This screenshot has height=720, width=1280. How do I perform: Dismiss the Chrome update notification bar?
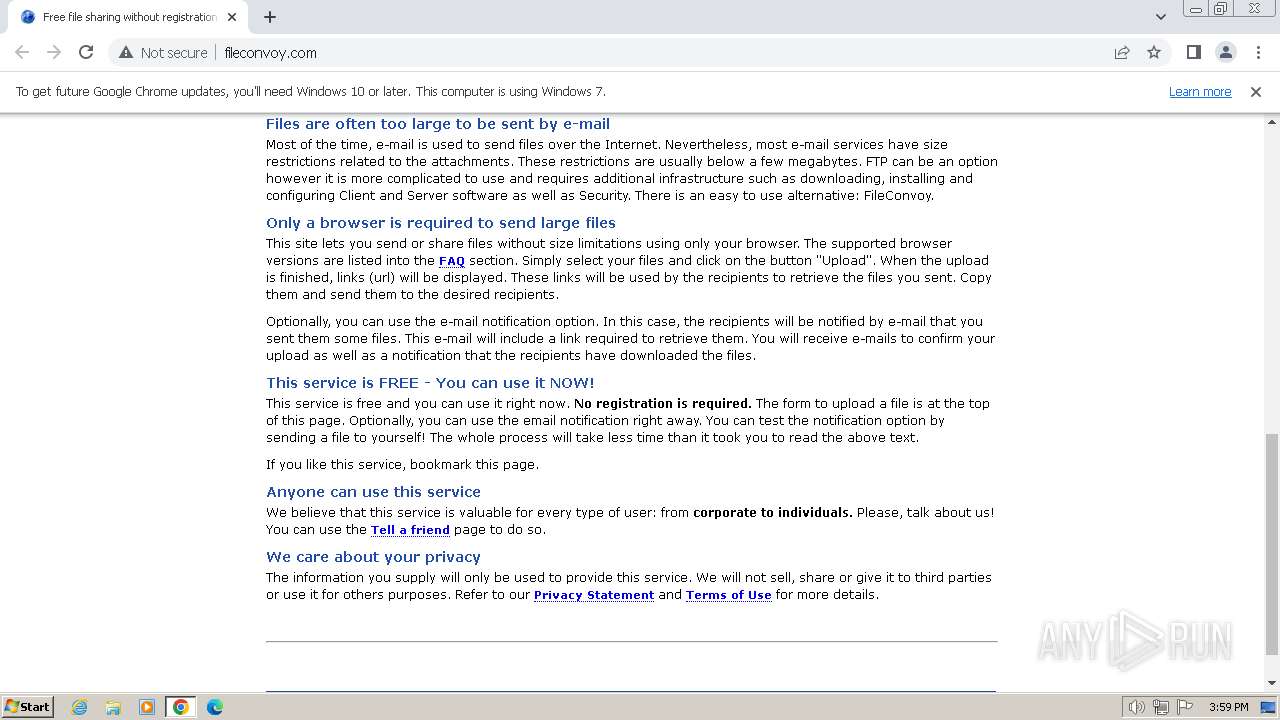coord(1255,91)
